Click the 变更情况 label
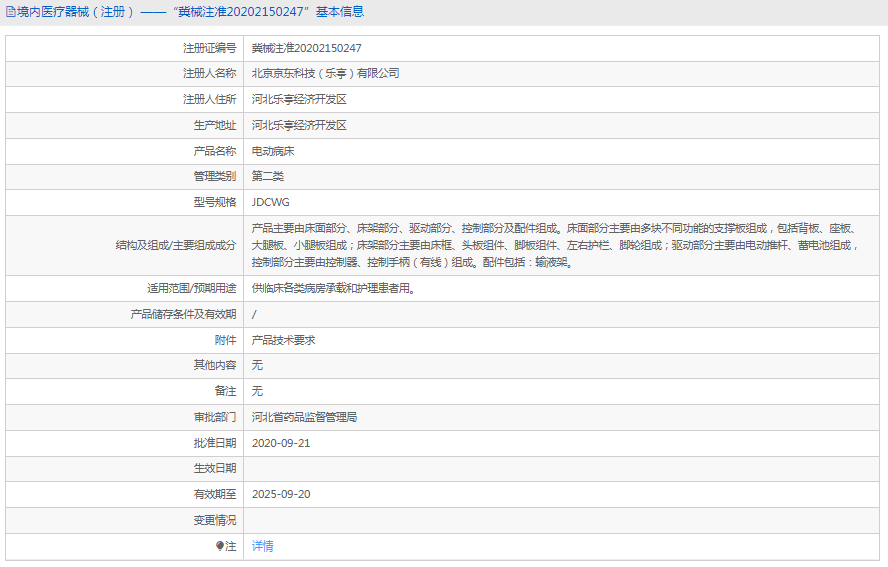 point(215,520)
